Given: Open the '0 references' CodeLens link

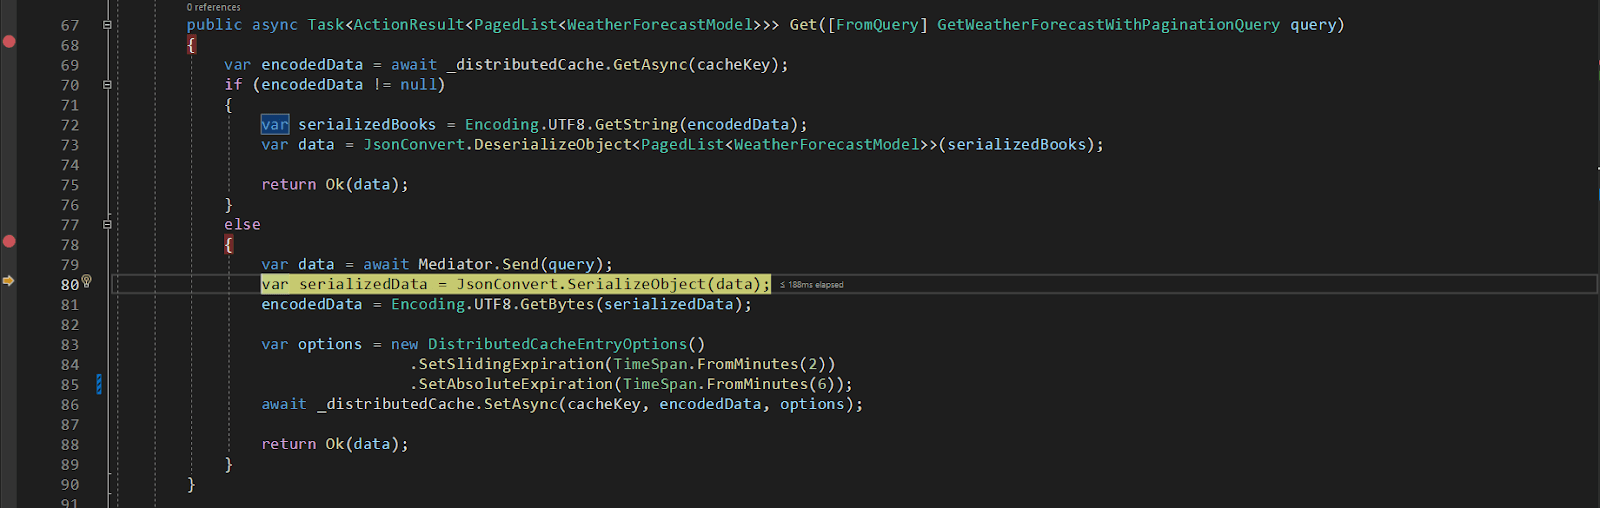Looking at the screenshot, I should tap(213, 7).
